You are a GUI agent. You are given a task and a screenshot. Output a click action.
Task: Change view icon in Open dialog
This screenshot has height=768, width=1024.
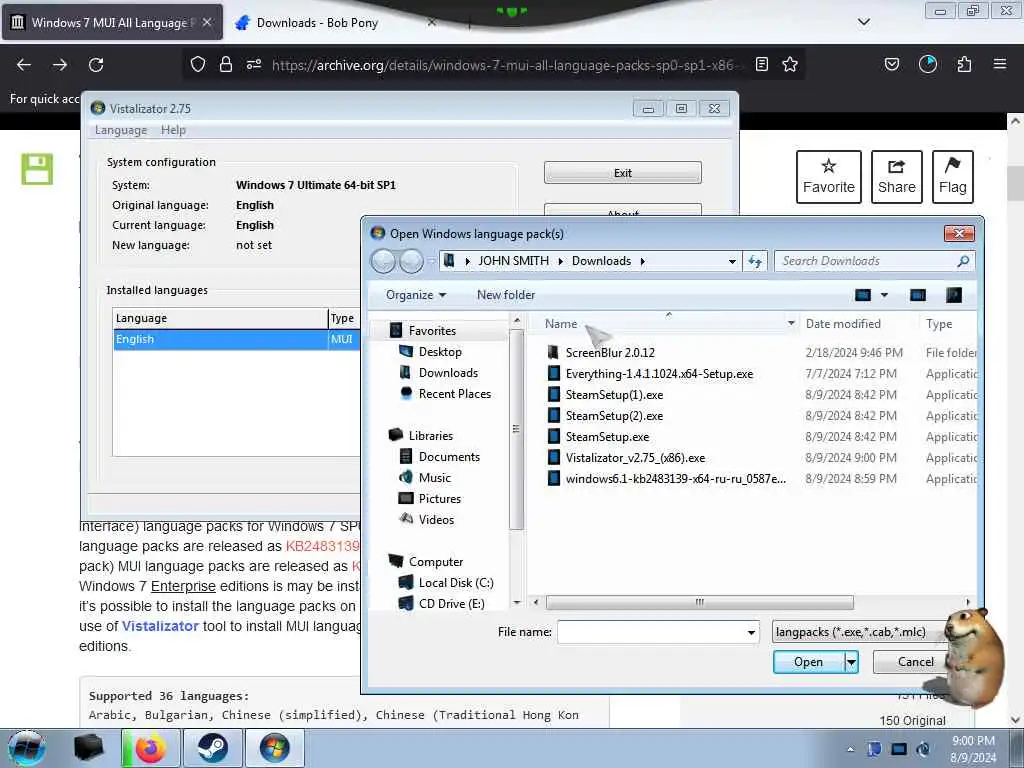(x=863, y=295)
